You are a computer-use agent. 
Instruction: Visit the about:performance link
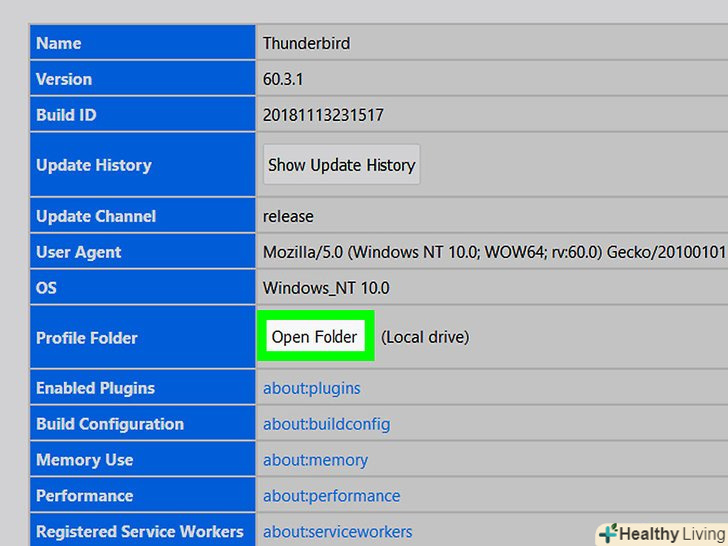point(332,496)
